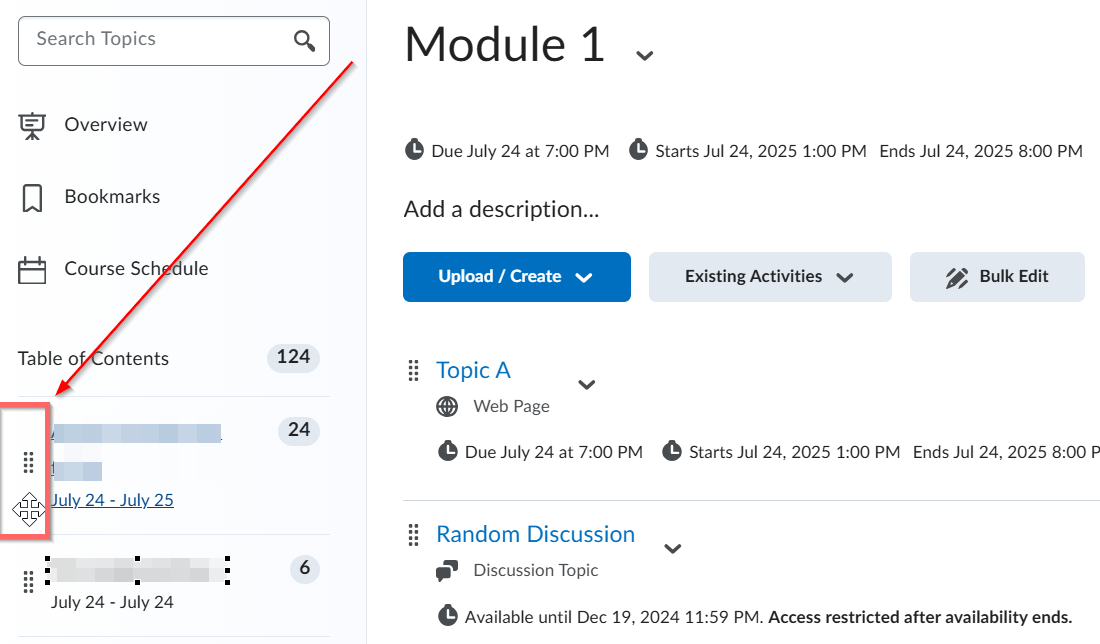This screenshot has height=644, width=1100.
Task: Open the Module 1 title dropdown chevron
Action: pyautogui.click(x=645, y=55)
